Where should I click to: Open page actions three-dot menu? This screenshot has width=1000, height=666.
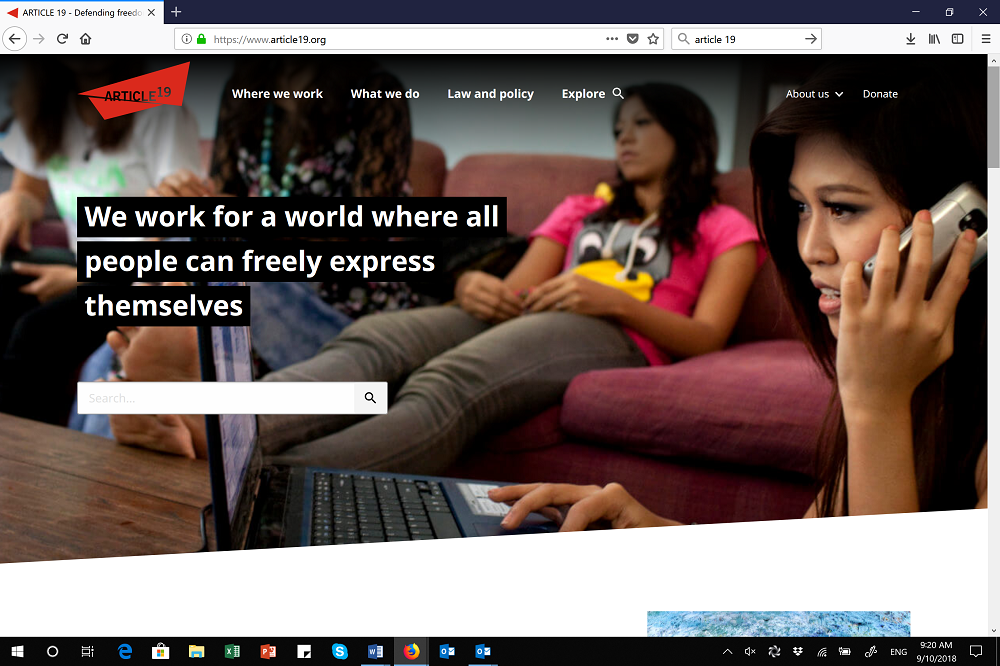[612, 39]
